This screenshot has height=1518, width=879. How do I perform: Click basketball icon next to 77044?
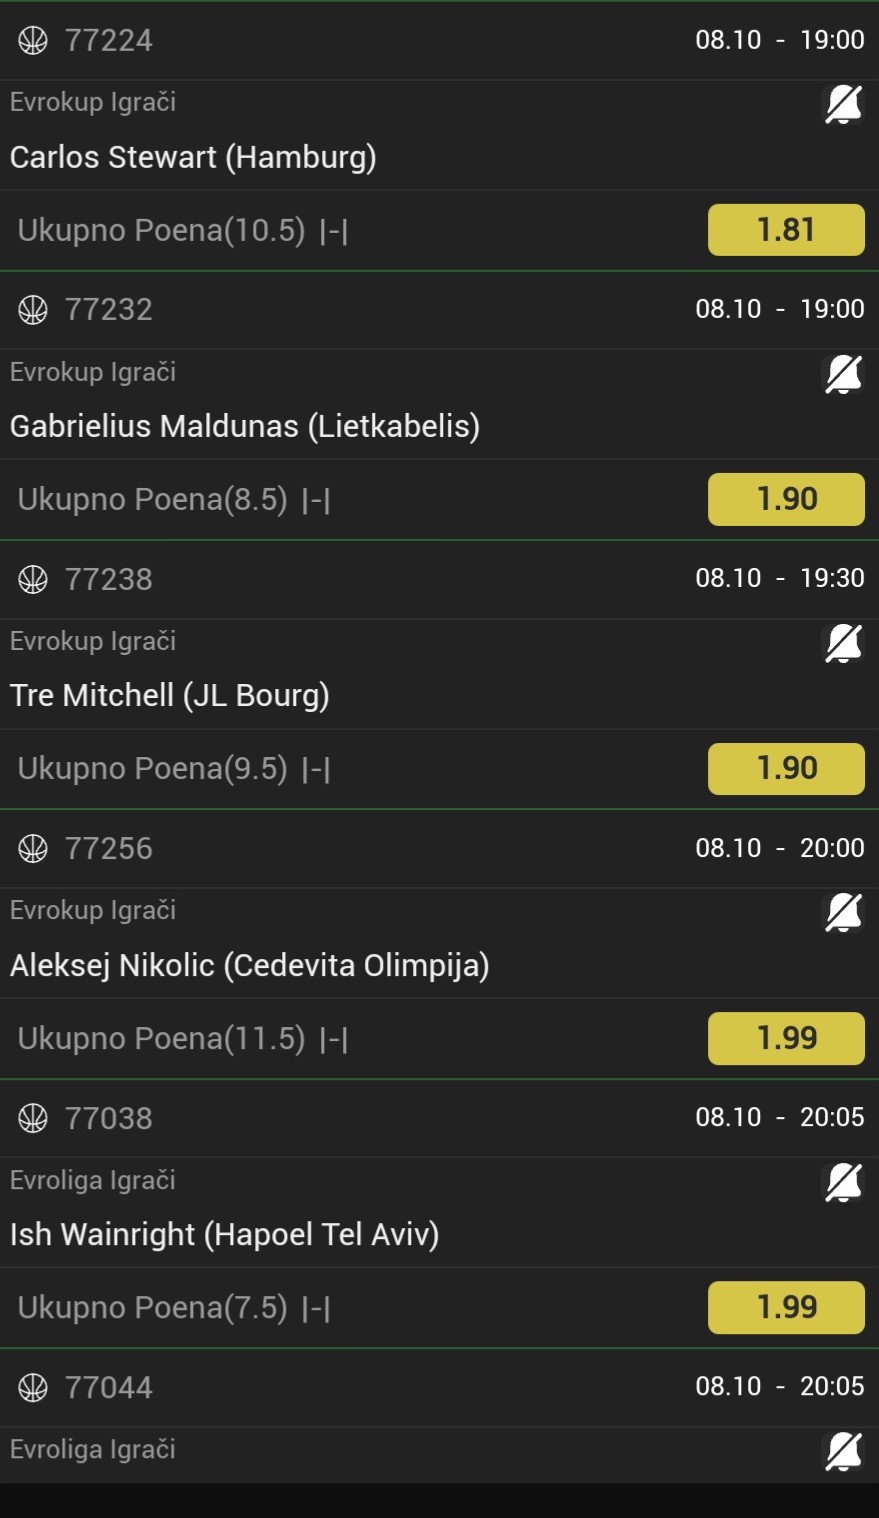click(x=33, y=1388)
